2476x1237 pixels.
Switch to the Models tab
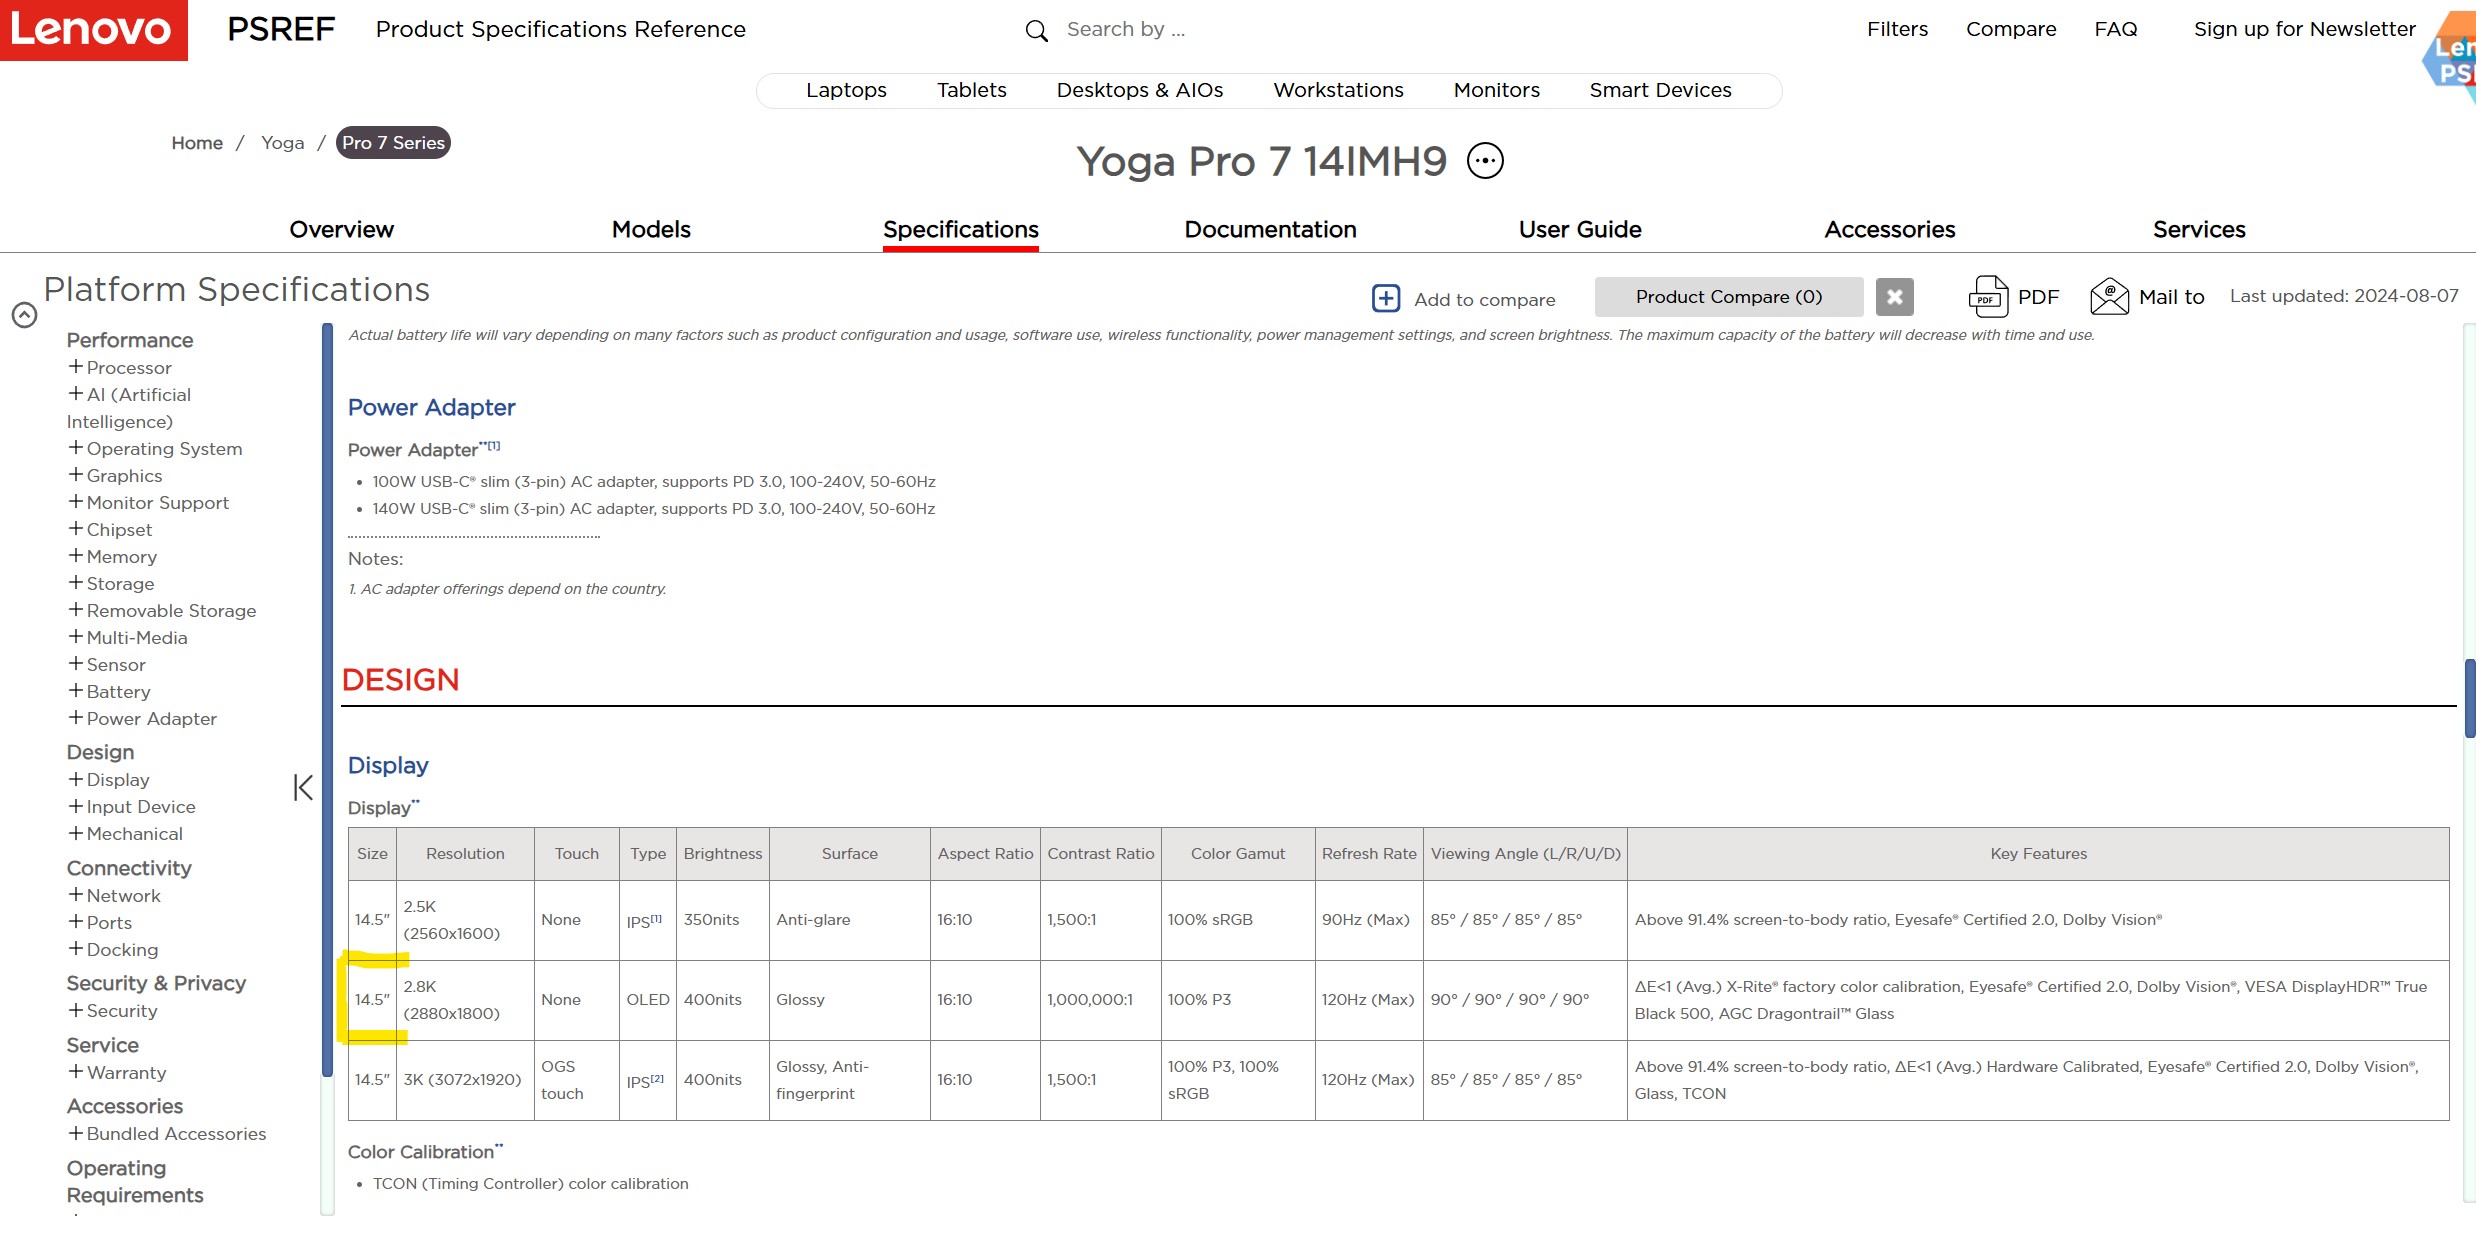[x=651, y=230]
